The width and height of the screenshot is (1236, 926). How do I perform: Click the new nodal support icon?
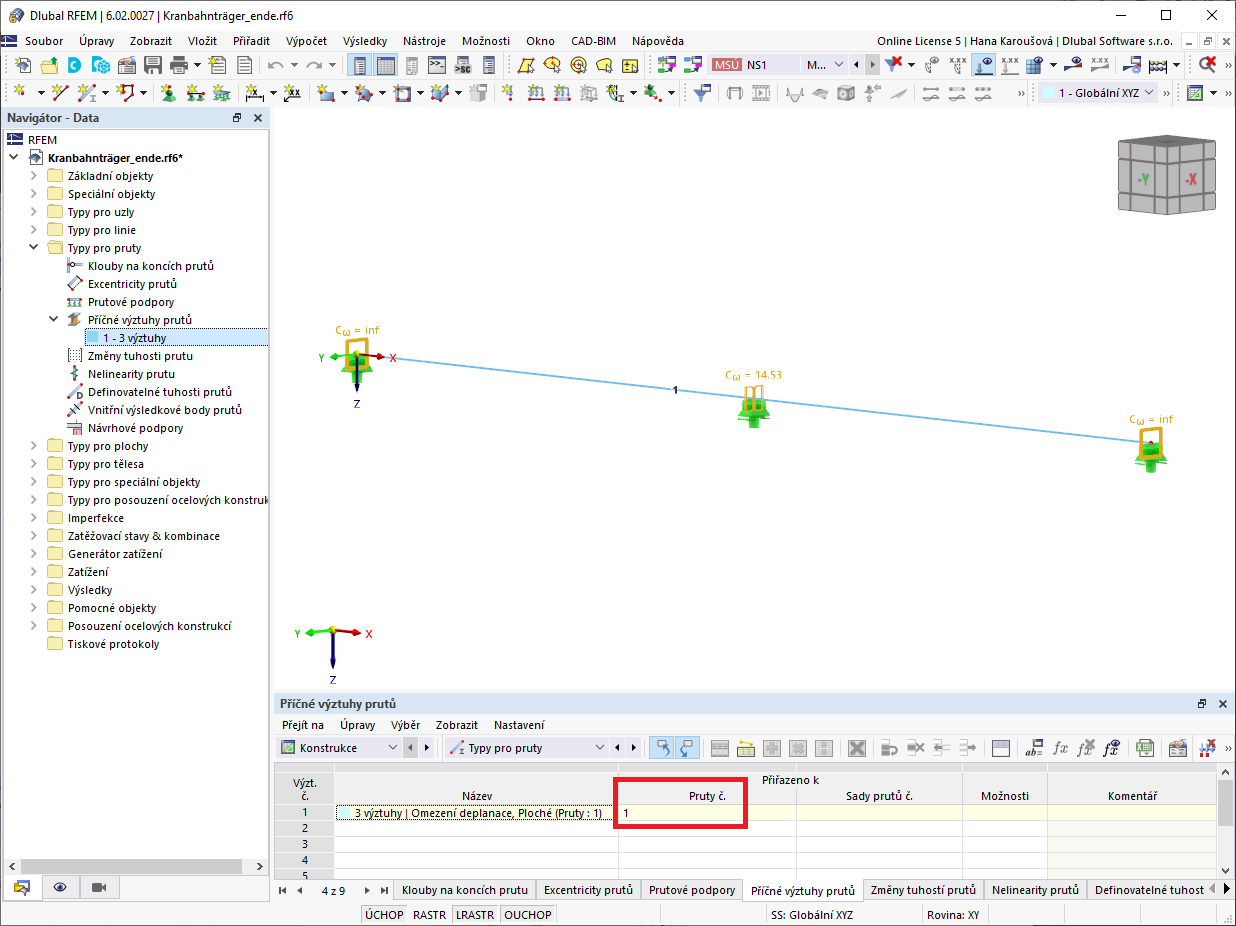pyautogui.click(x=168, y=93)
